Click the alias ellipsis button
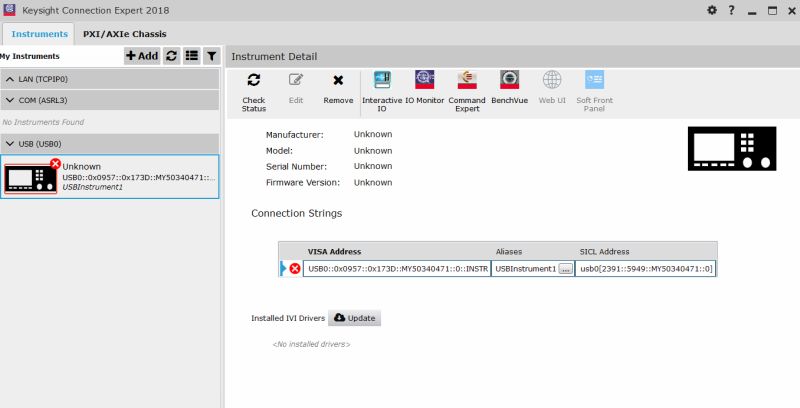 [565, 269]
